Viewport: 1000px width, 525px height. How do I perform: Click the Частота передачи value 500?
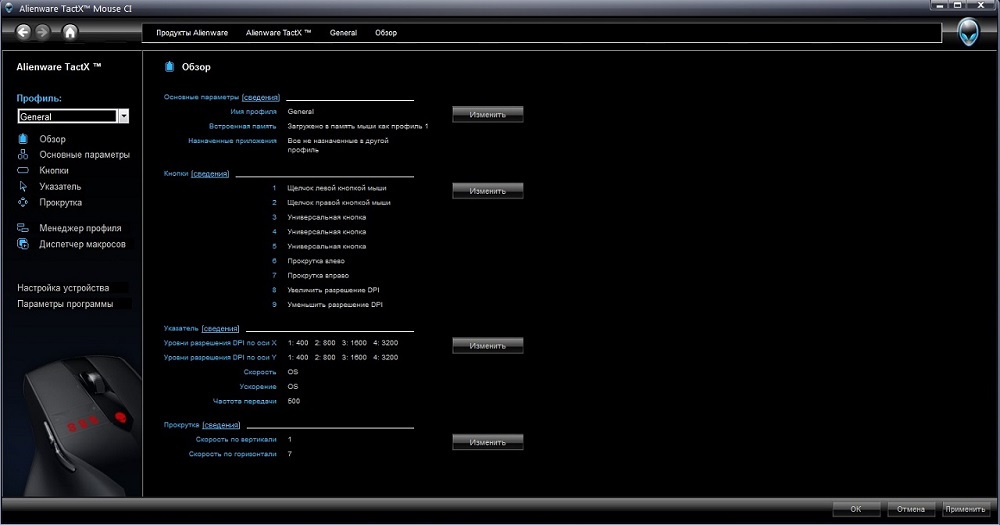293,401
